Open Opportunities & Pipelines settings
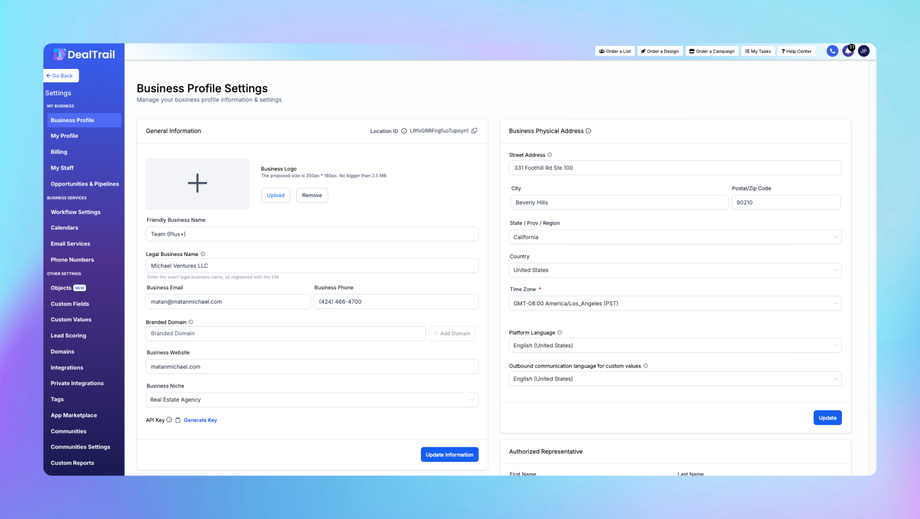The height and width of the screenshot is (519, 920). (84, 184)
